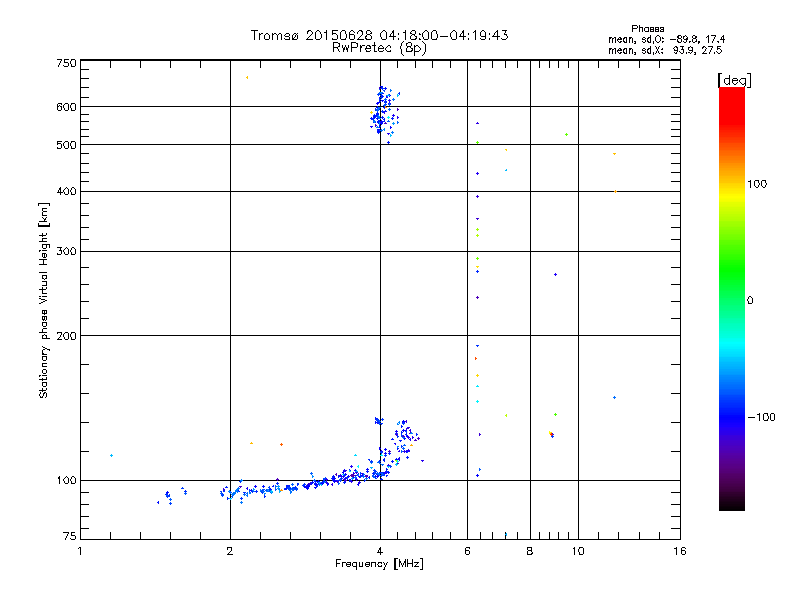Click the x-axis tick label '8'
800x600 pixels.
[530, 551]
